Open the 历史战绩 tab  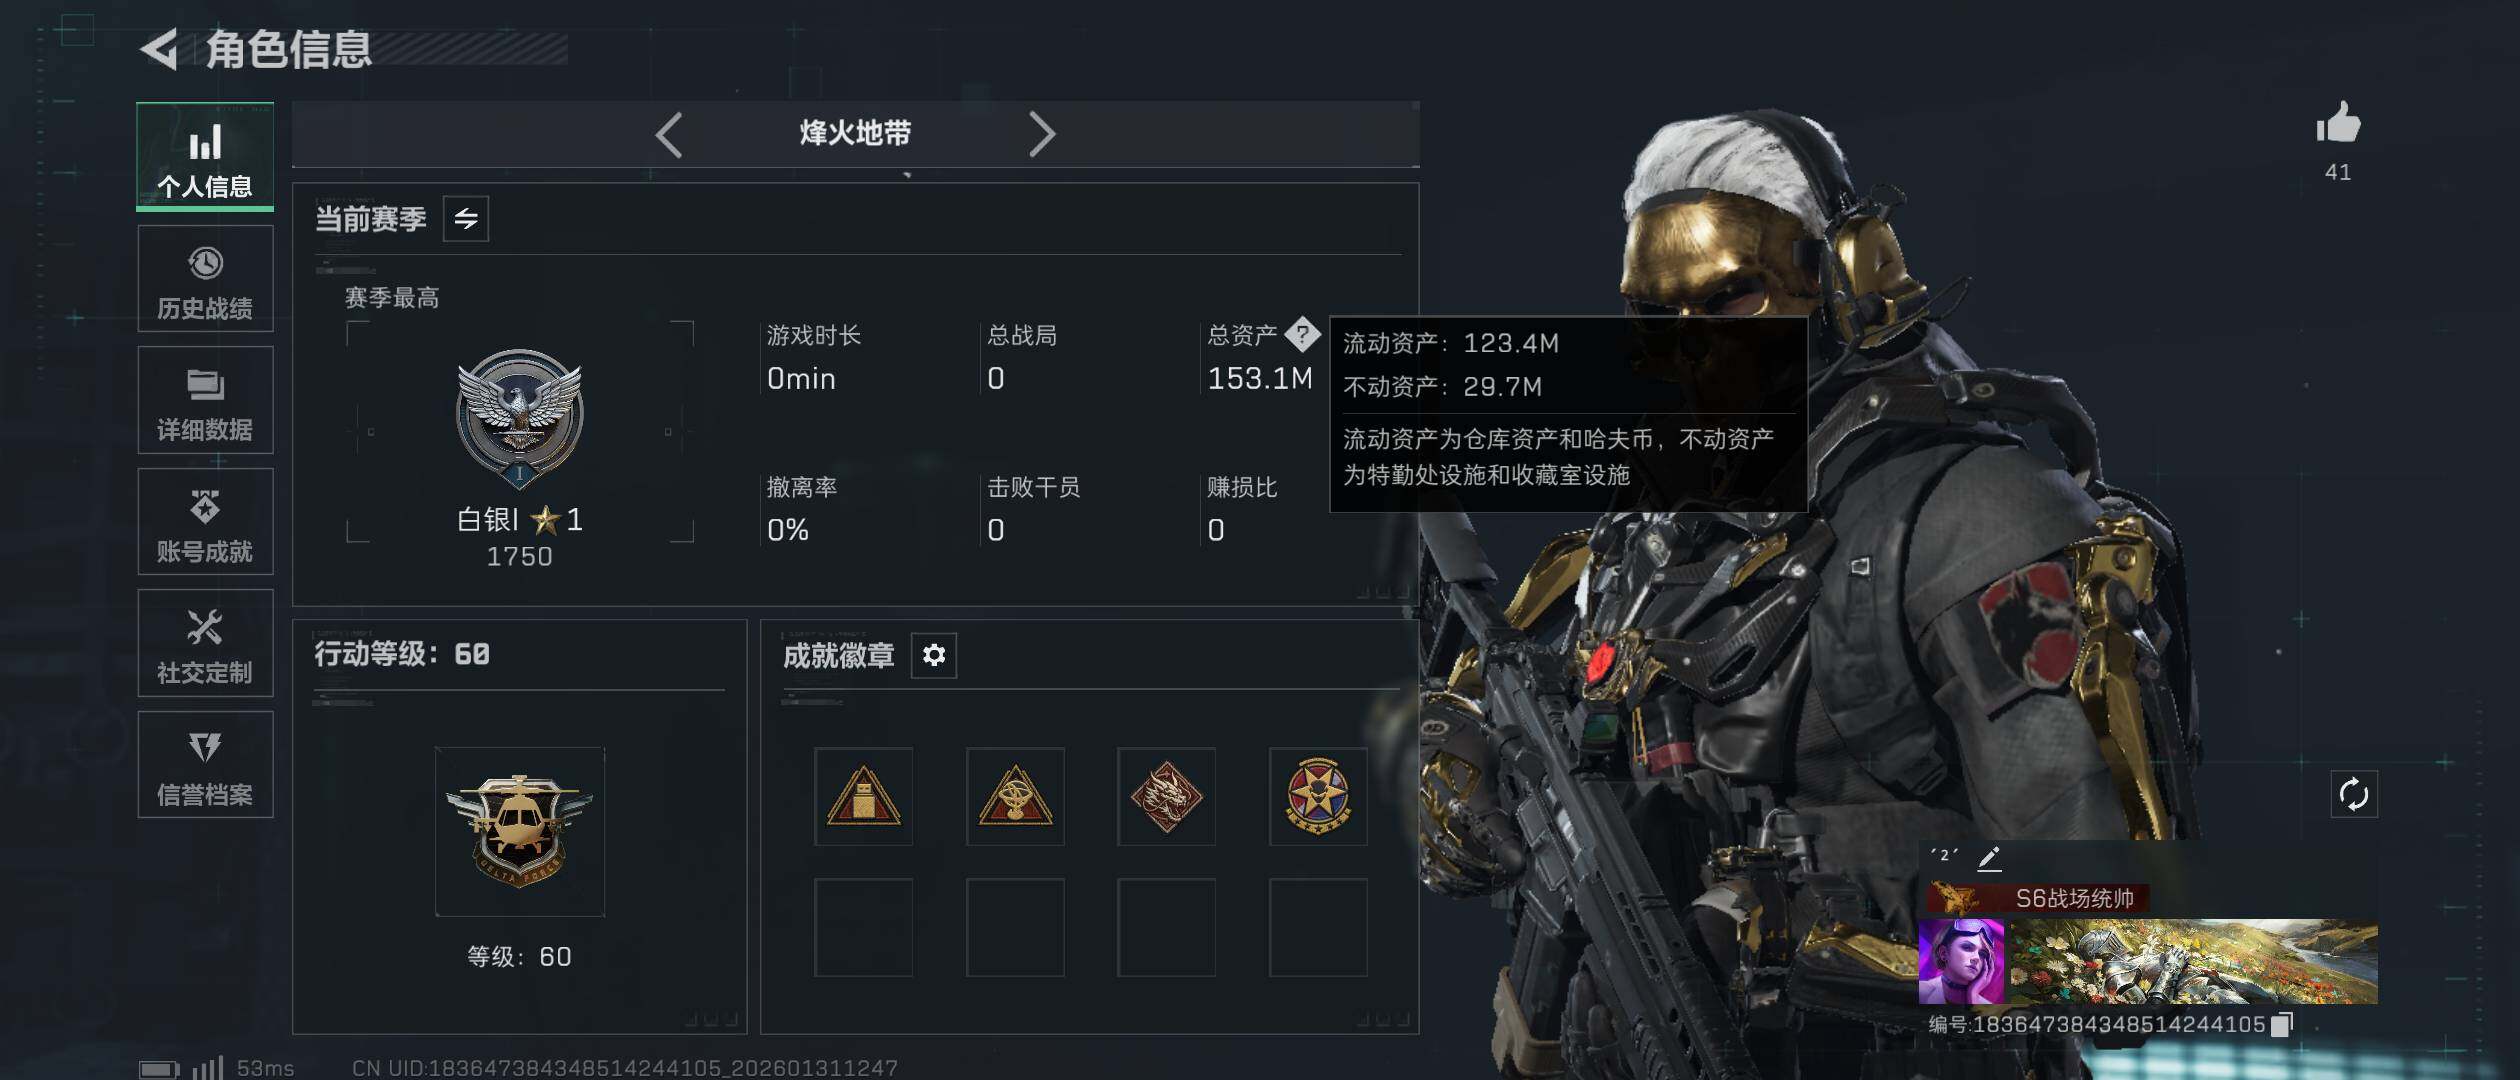click(x=205, y=279)
